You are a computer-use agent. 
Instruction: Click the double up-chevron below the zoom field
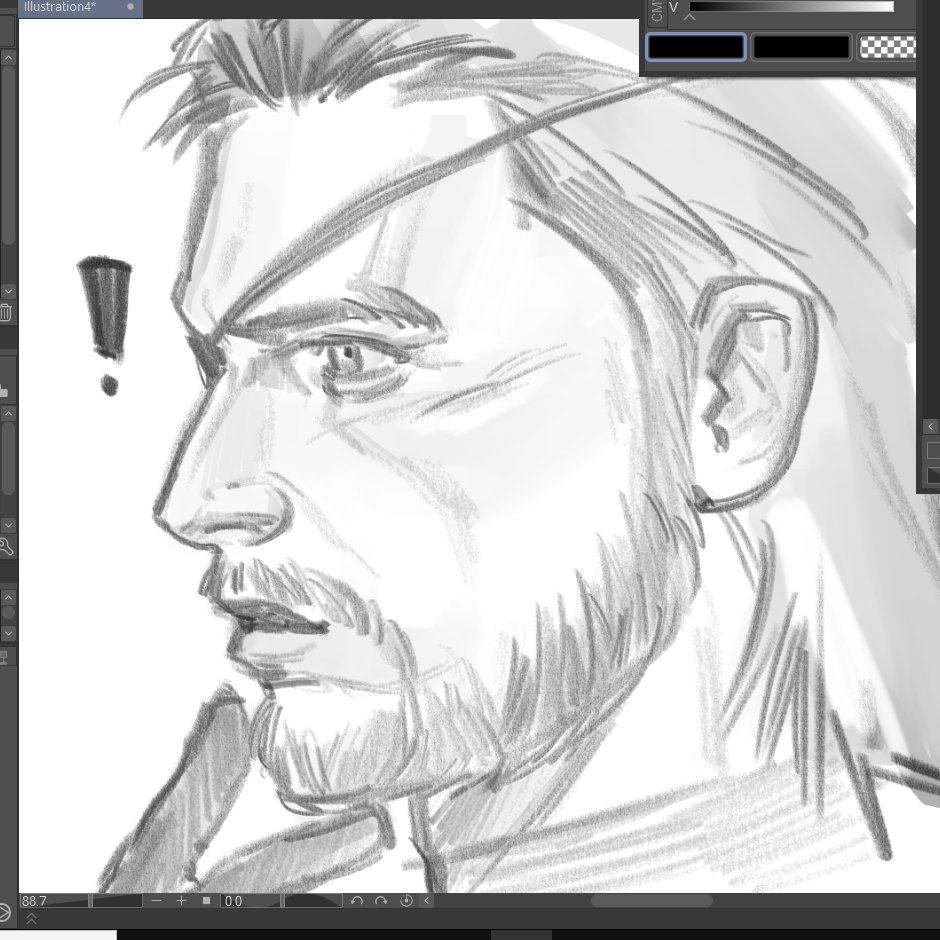31,919
